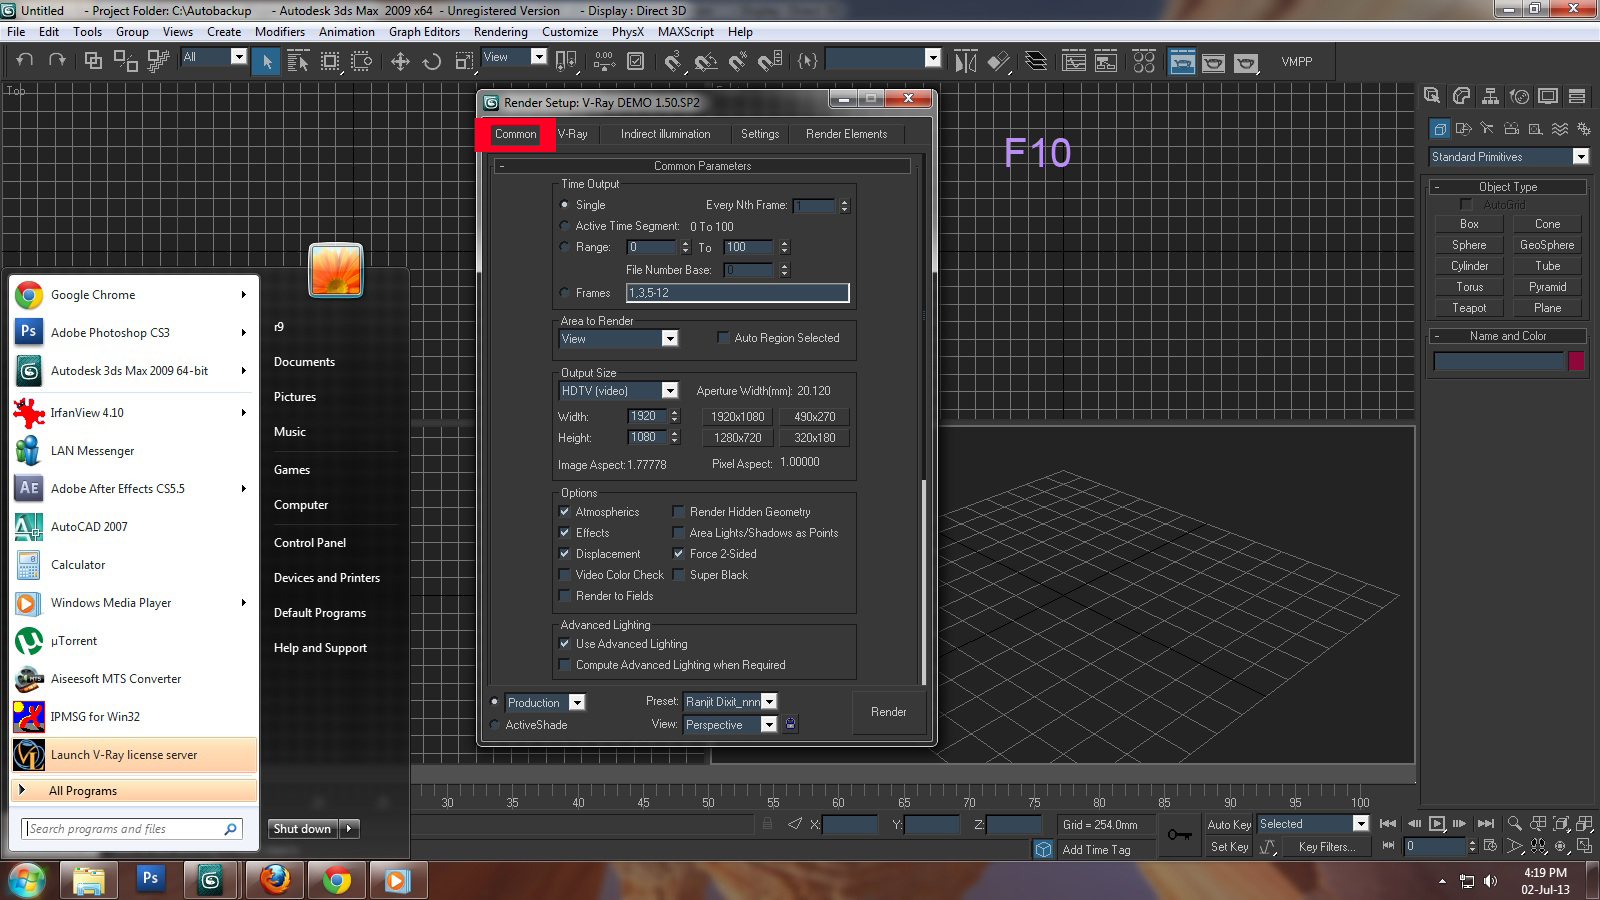This screenshot has width=1600, height=900.
Task: Open the V-Ray tab in Render Setup
Action: click(573, 134)
